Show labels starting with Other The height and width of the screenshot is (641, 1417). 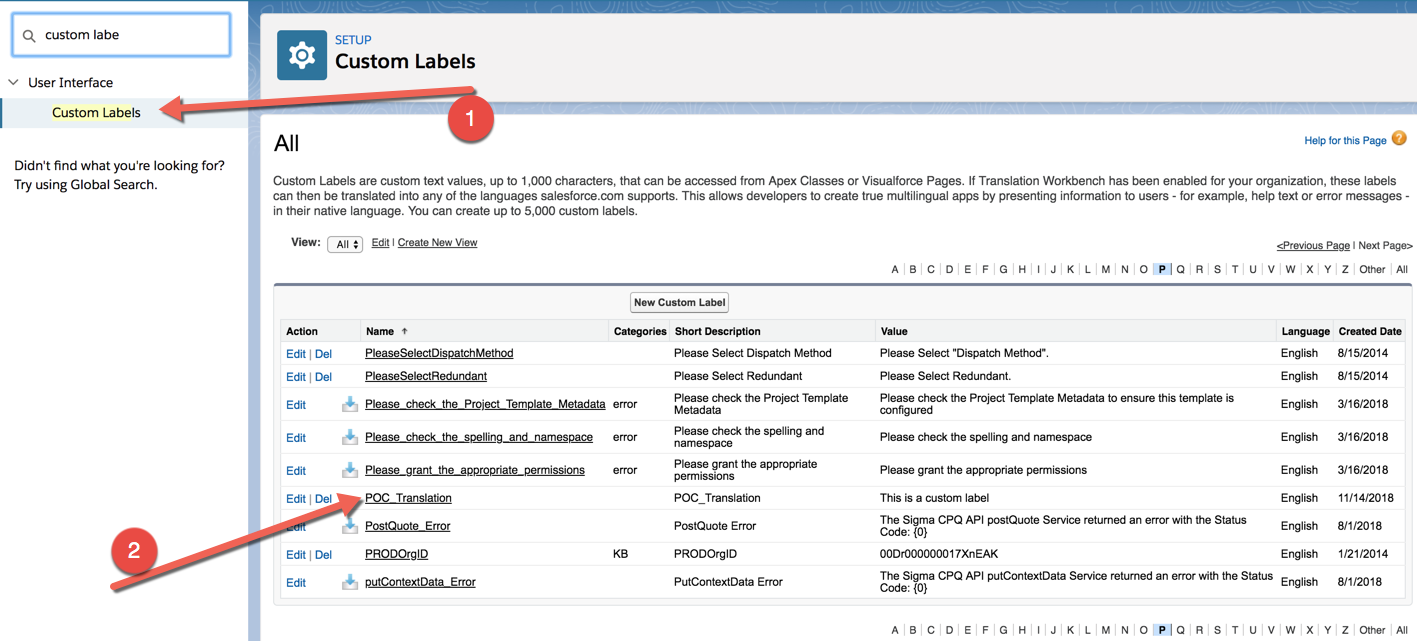pyautogui.click(x=1372, y=269)
